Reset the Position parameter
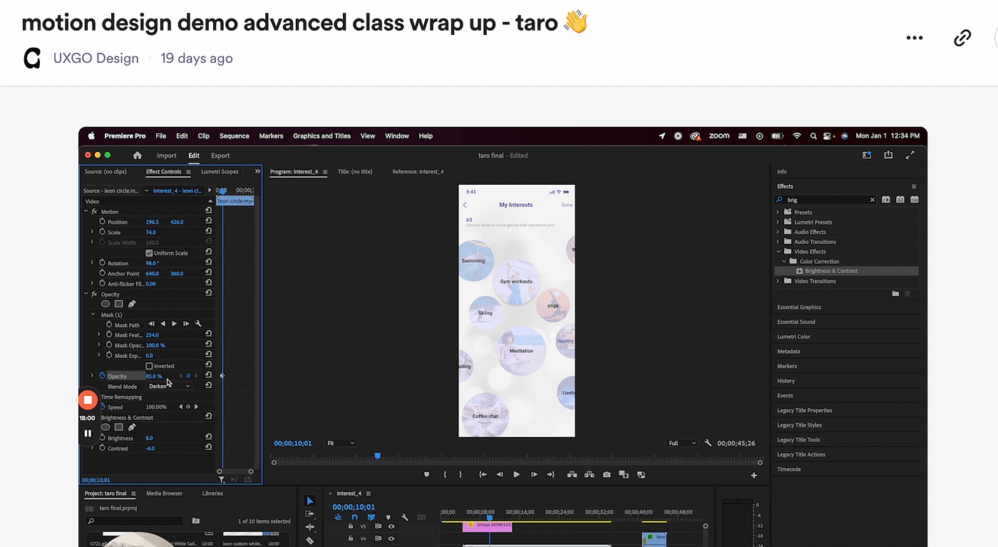998x547 pixels. tap(209, 222)
